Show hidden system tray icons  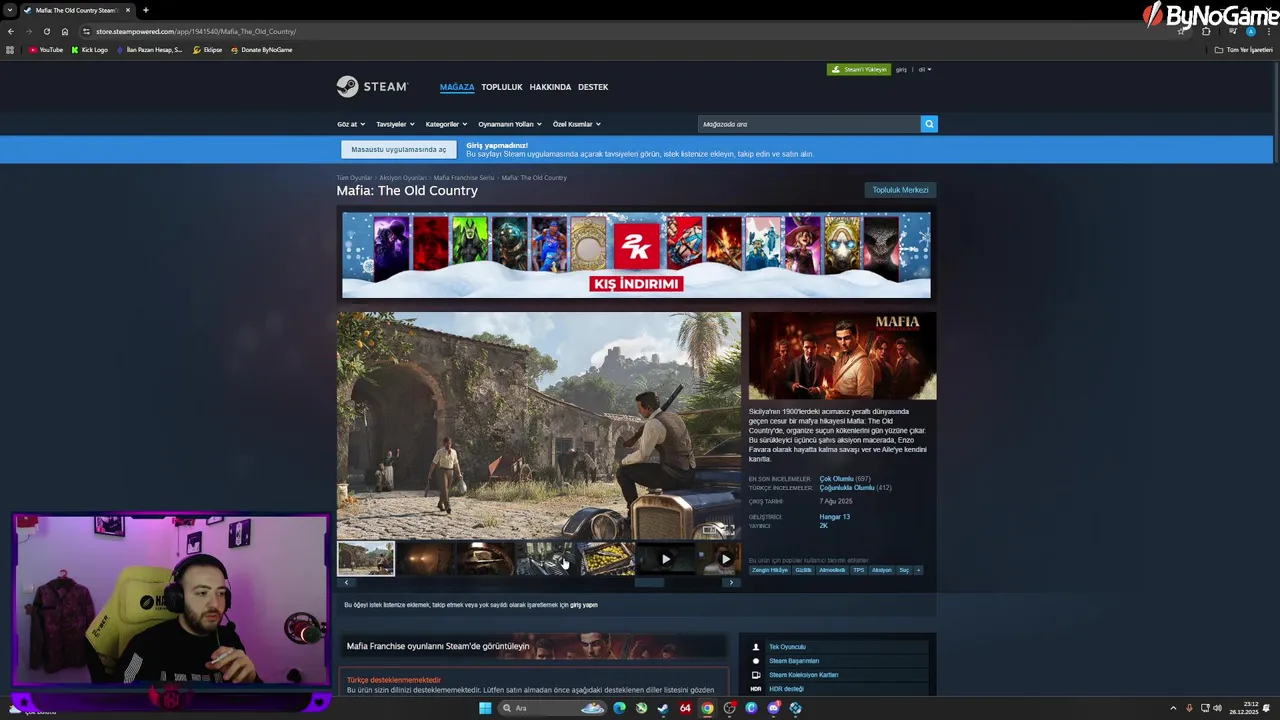tap(1173, 708)
